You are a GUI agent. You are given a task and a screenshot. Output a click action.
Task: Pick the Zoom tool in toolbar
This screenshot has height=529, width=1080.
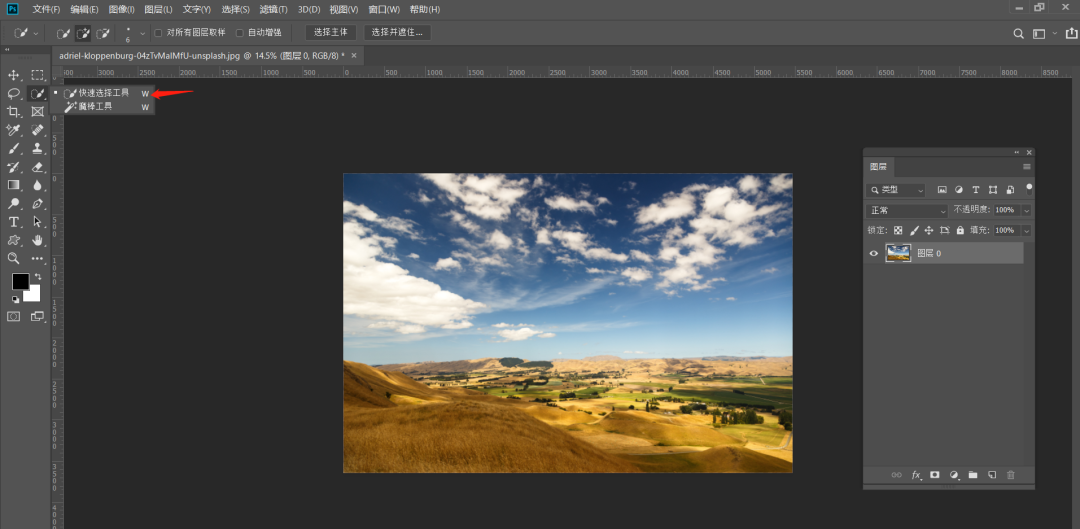[14, 258]
